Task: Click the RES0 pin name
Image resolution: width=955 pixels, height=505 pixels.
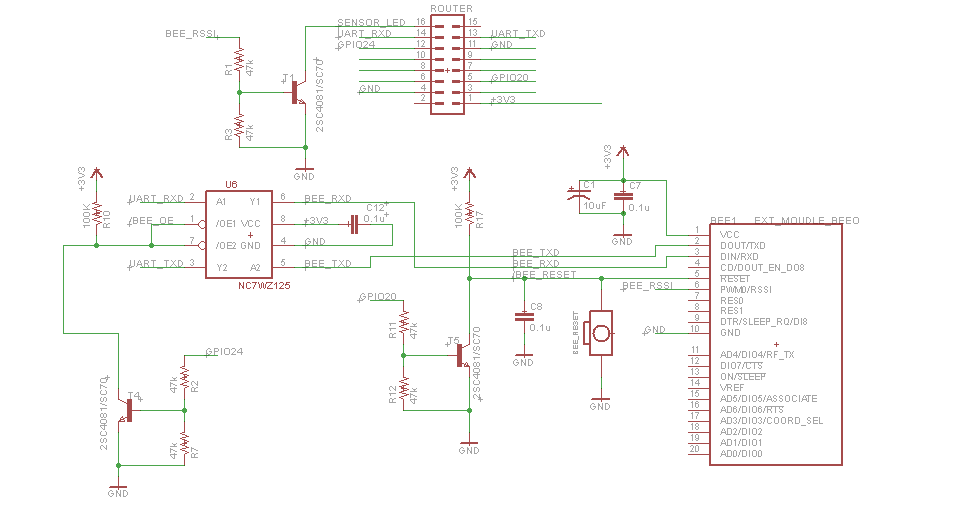Action: coord(731,300)
